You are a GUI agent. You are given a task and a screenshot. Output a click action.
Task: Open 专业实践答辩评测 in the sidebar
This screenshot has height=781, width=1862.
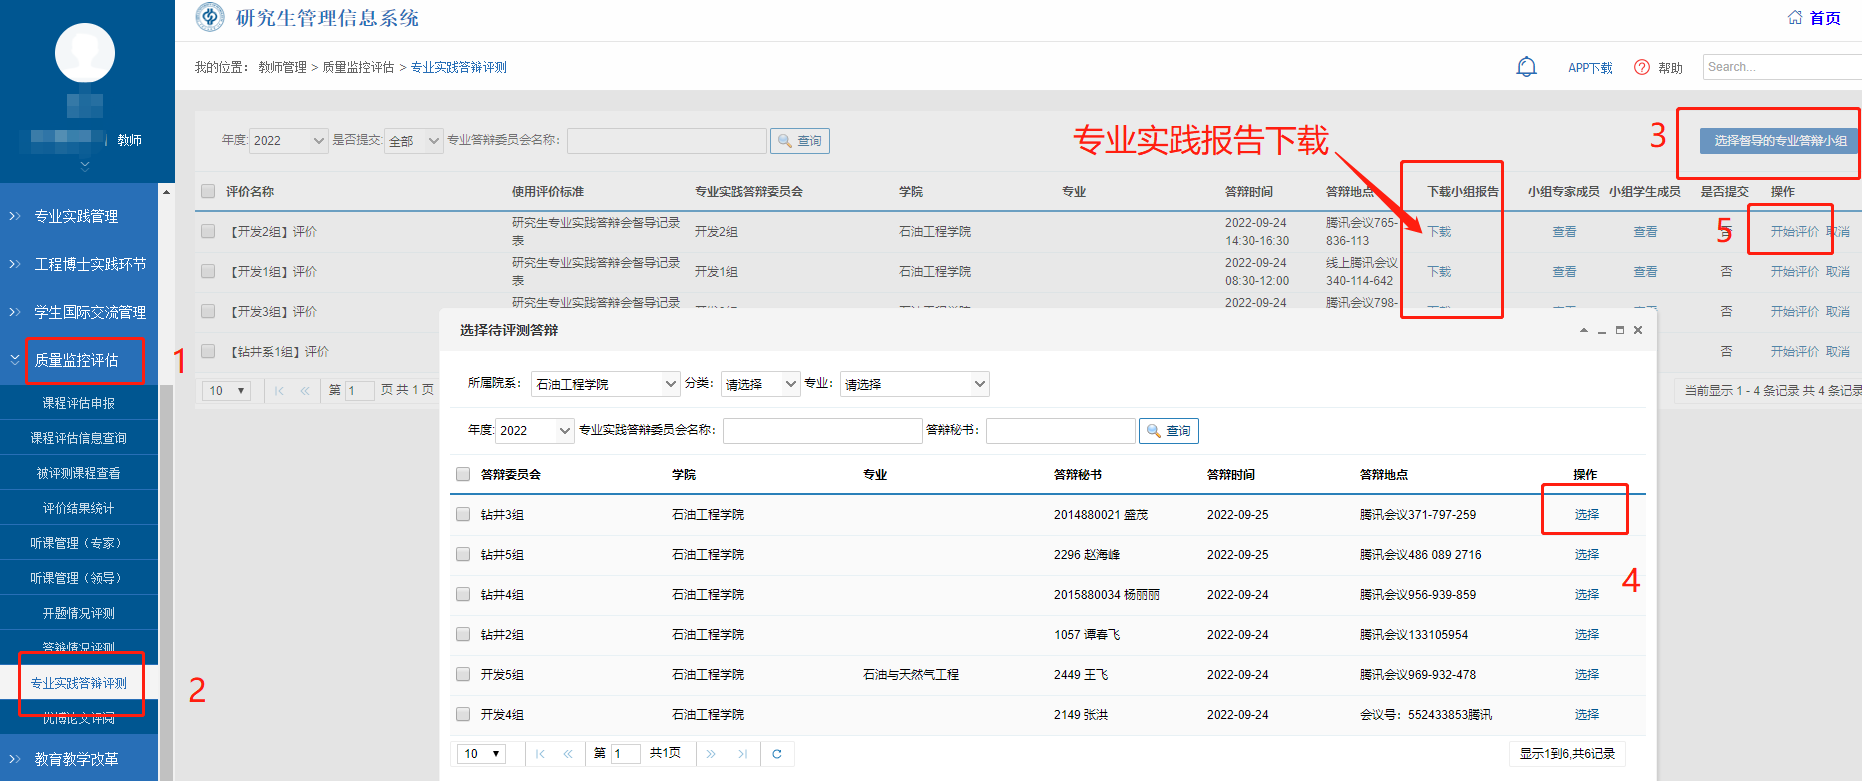(x=79, y=683)
